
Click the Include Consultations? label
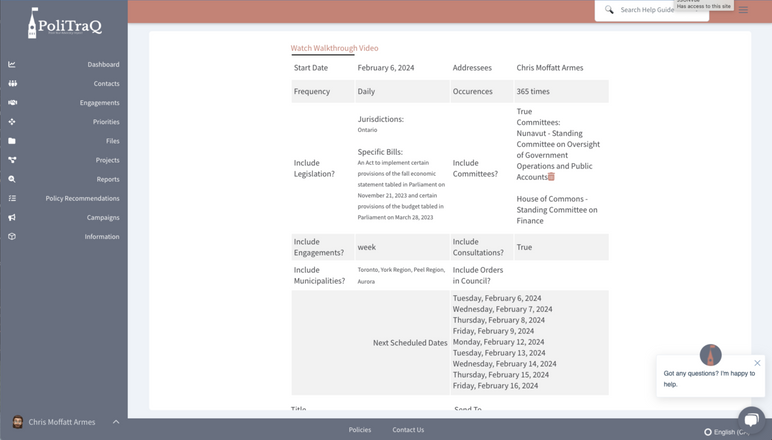478,247
